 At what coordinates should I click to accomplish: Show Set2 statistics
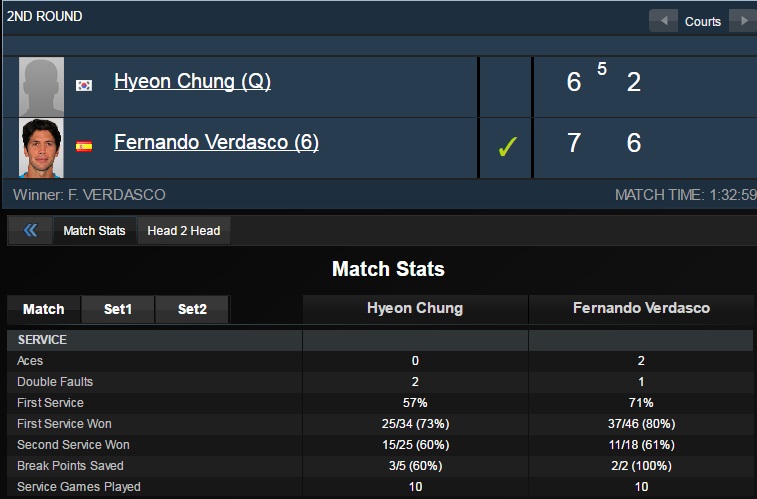[x=192, y=309]
